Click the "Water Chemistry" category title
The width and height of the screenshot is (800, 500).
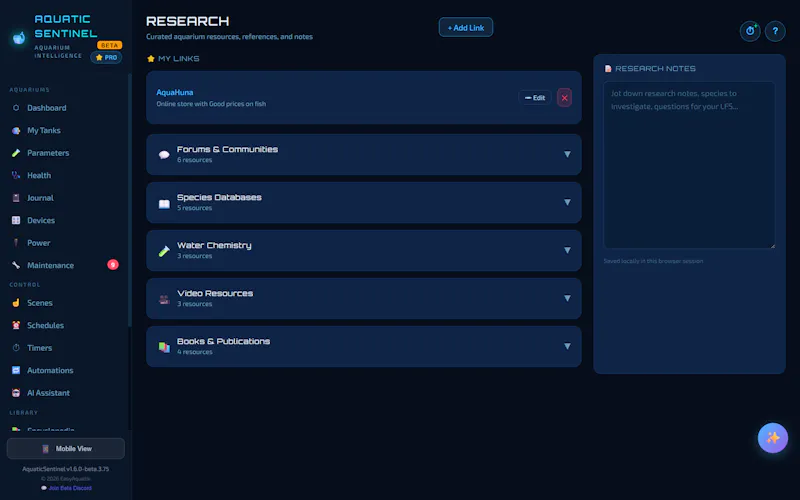(x=214, y=245)
